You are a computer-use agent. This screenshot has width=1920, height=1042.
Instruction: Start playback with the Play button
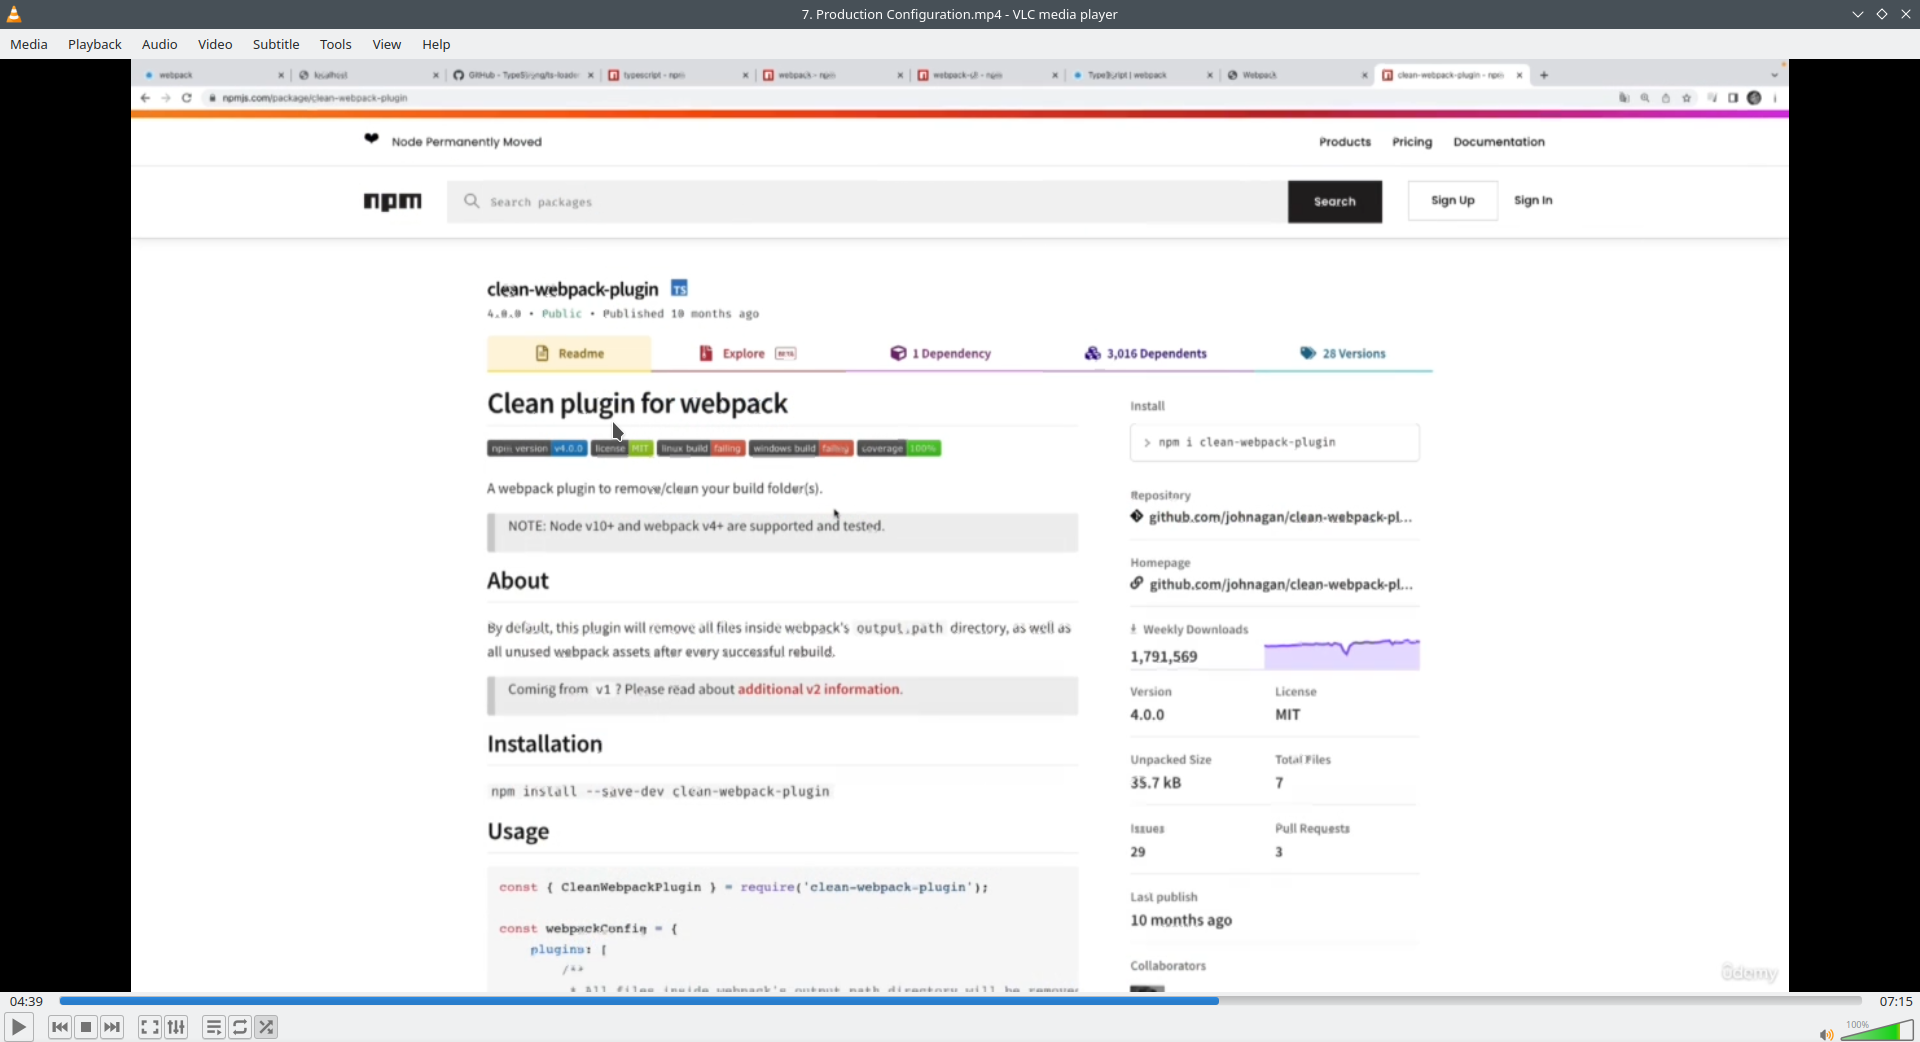click(x=18, y=1027)
